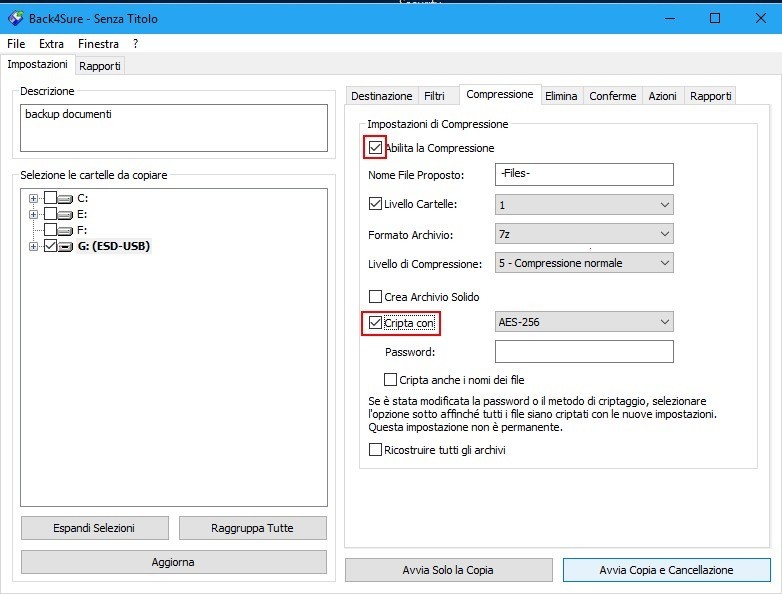Select the G: drive checkbox in folder tree
This screenshot has height=594, width=782.
tap(50, 246)
